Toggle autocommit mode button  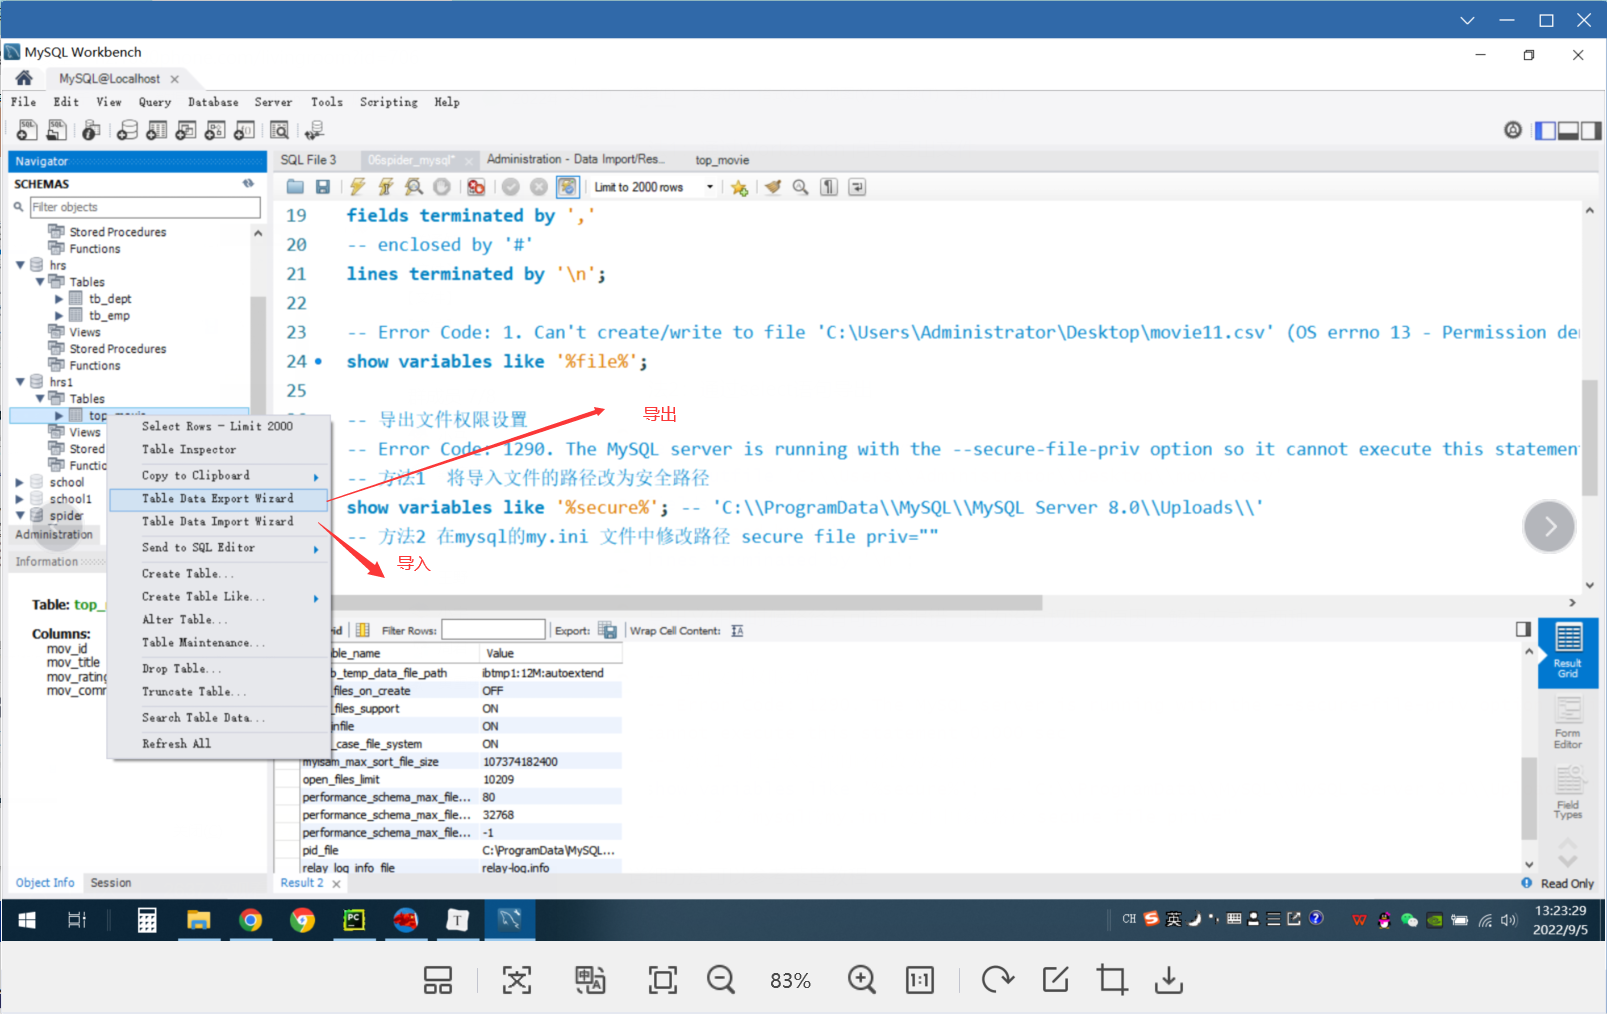[567, 187]
